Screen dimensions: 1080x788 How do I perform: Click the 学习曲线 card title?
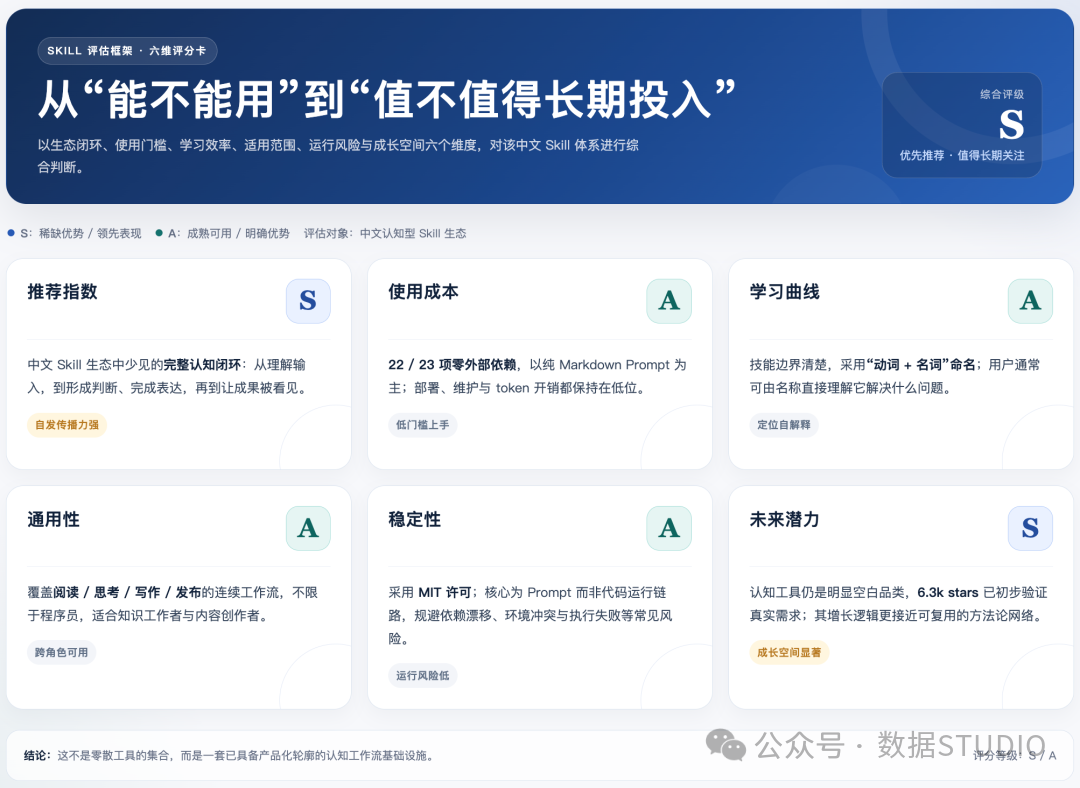coord(785,292)
